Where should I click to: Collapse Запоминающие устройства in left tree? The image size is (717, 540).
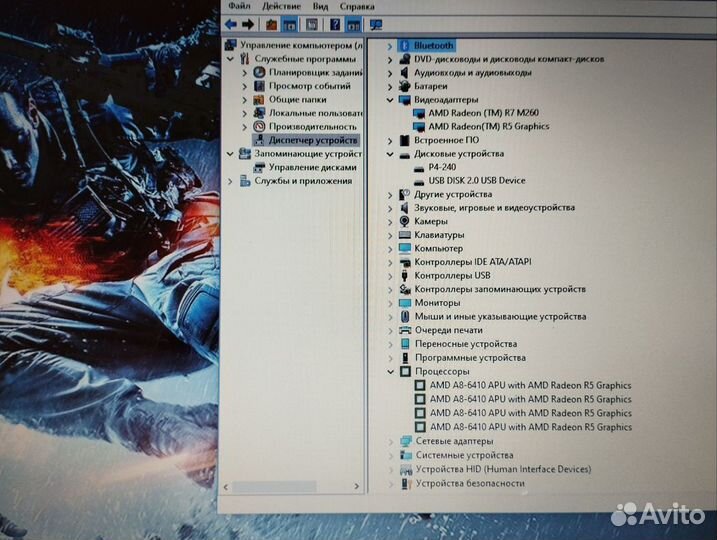tap(230, 154)
